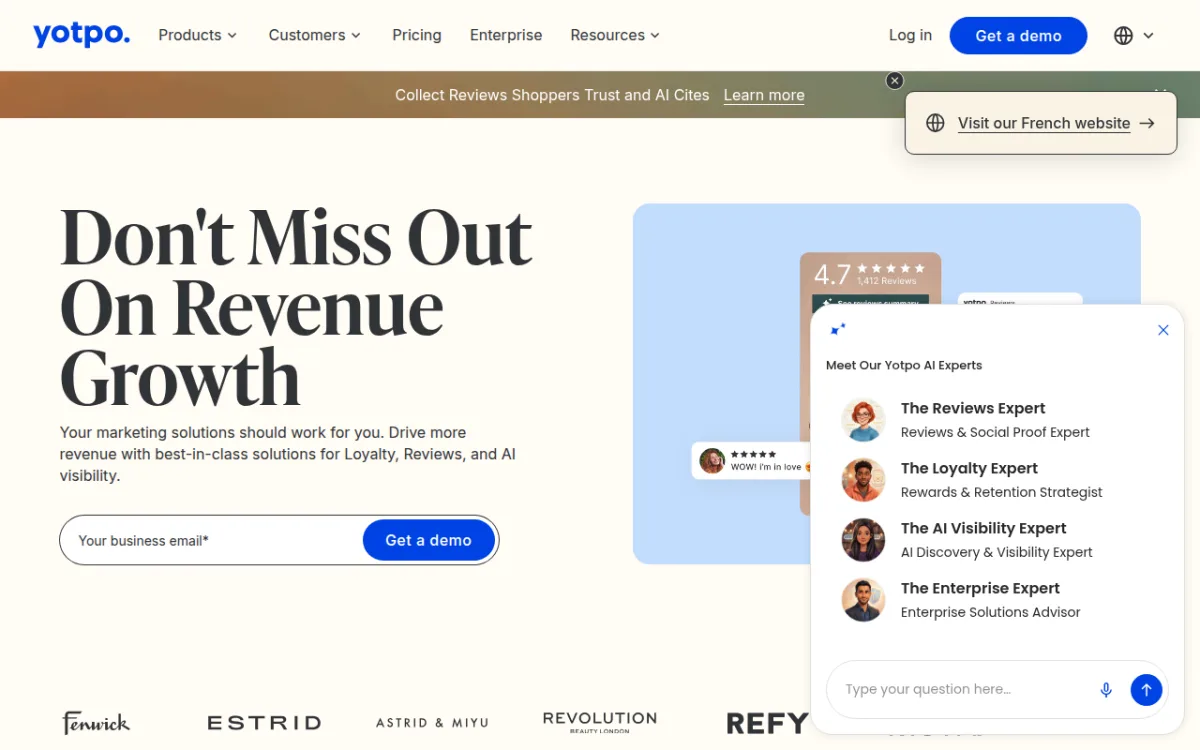Click the header Get a demo button
Viewport: 1200px width, 750px height.
pyautogui.click(x=1018, y=35)
